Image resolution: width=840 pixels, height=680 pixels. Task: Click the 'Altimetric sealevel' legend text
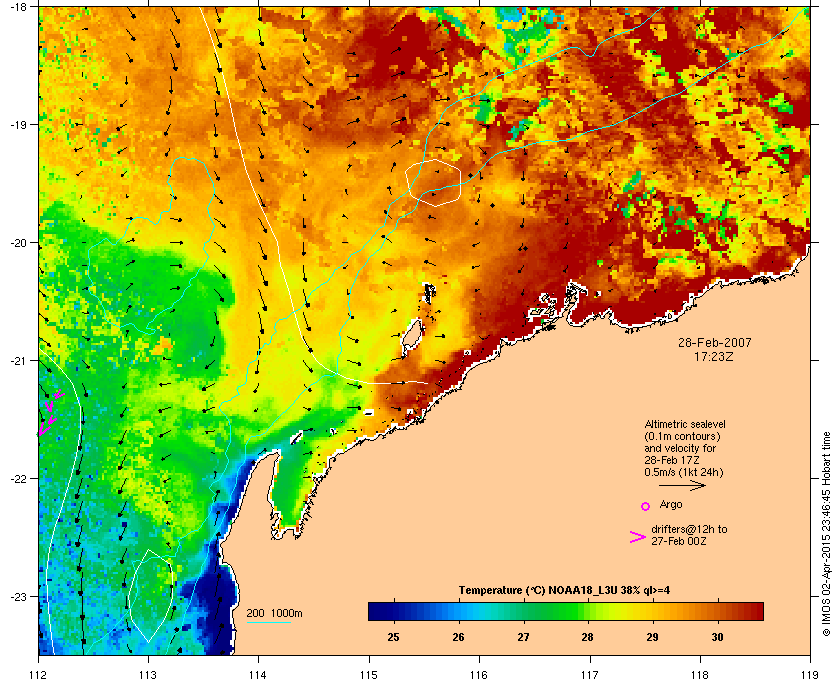[685, 424]
